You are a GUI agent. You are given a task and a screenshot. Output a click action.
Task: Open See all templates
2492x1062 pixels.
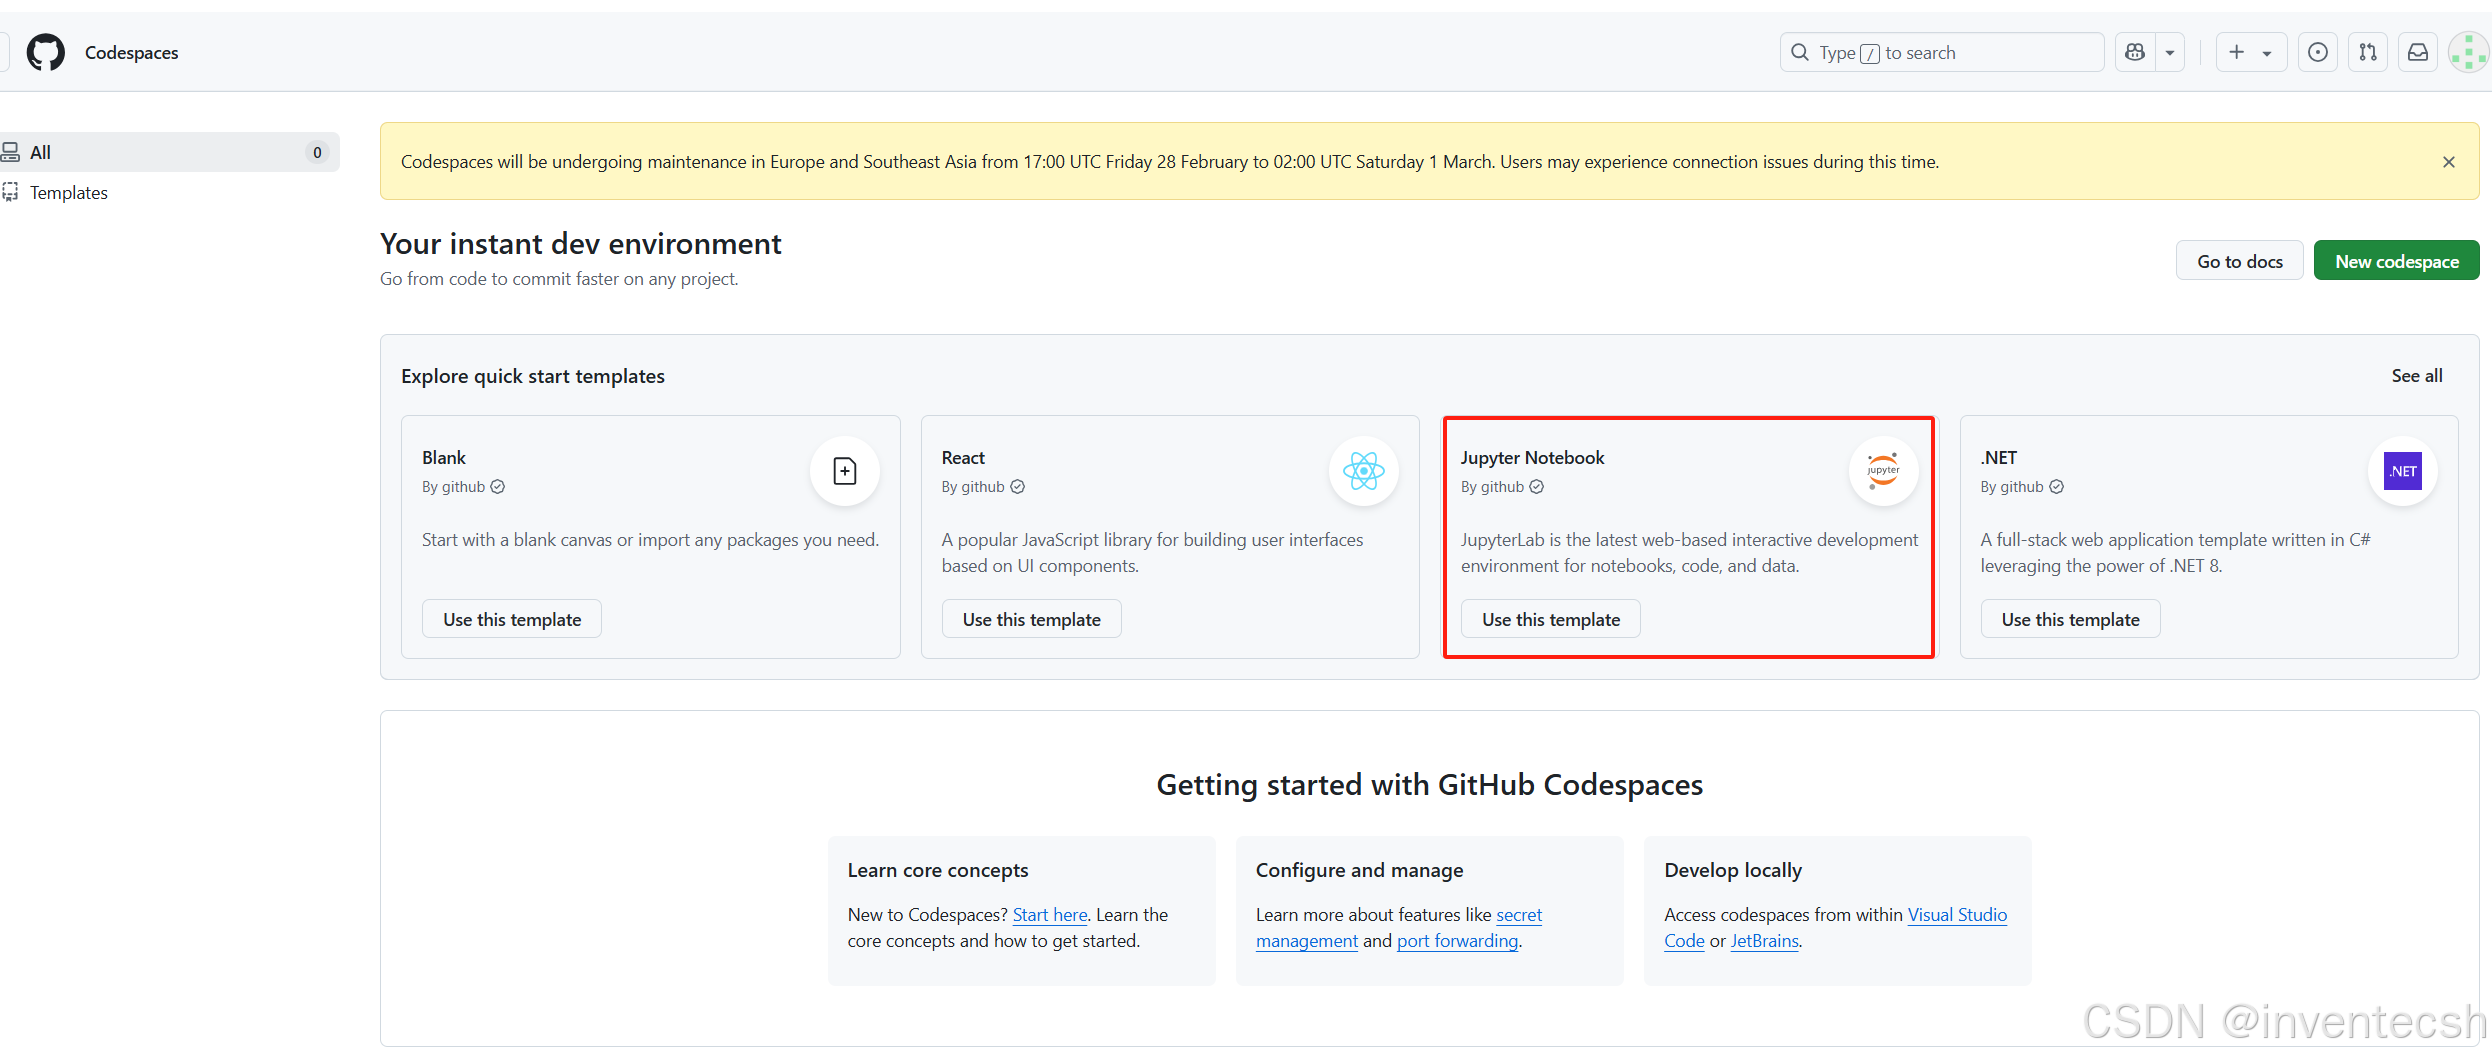click(2416, 376)
